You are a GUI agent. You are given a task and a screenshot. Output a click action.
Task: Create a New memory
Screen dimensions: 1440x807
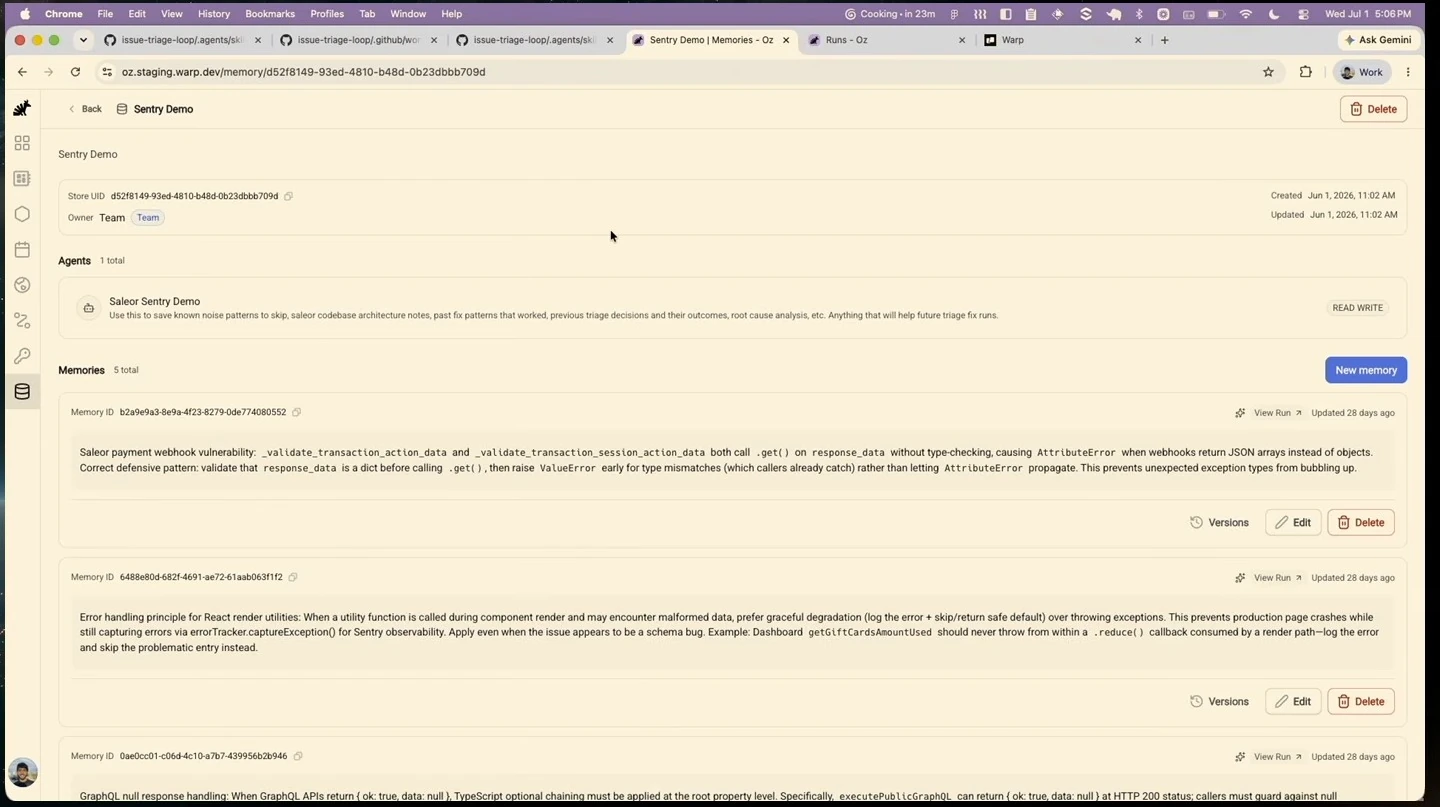click(x=1366, y=370)
